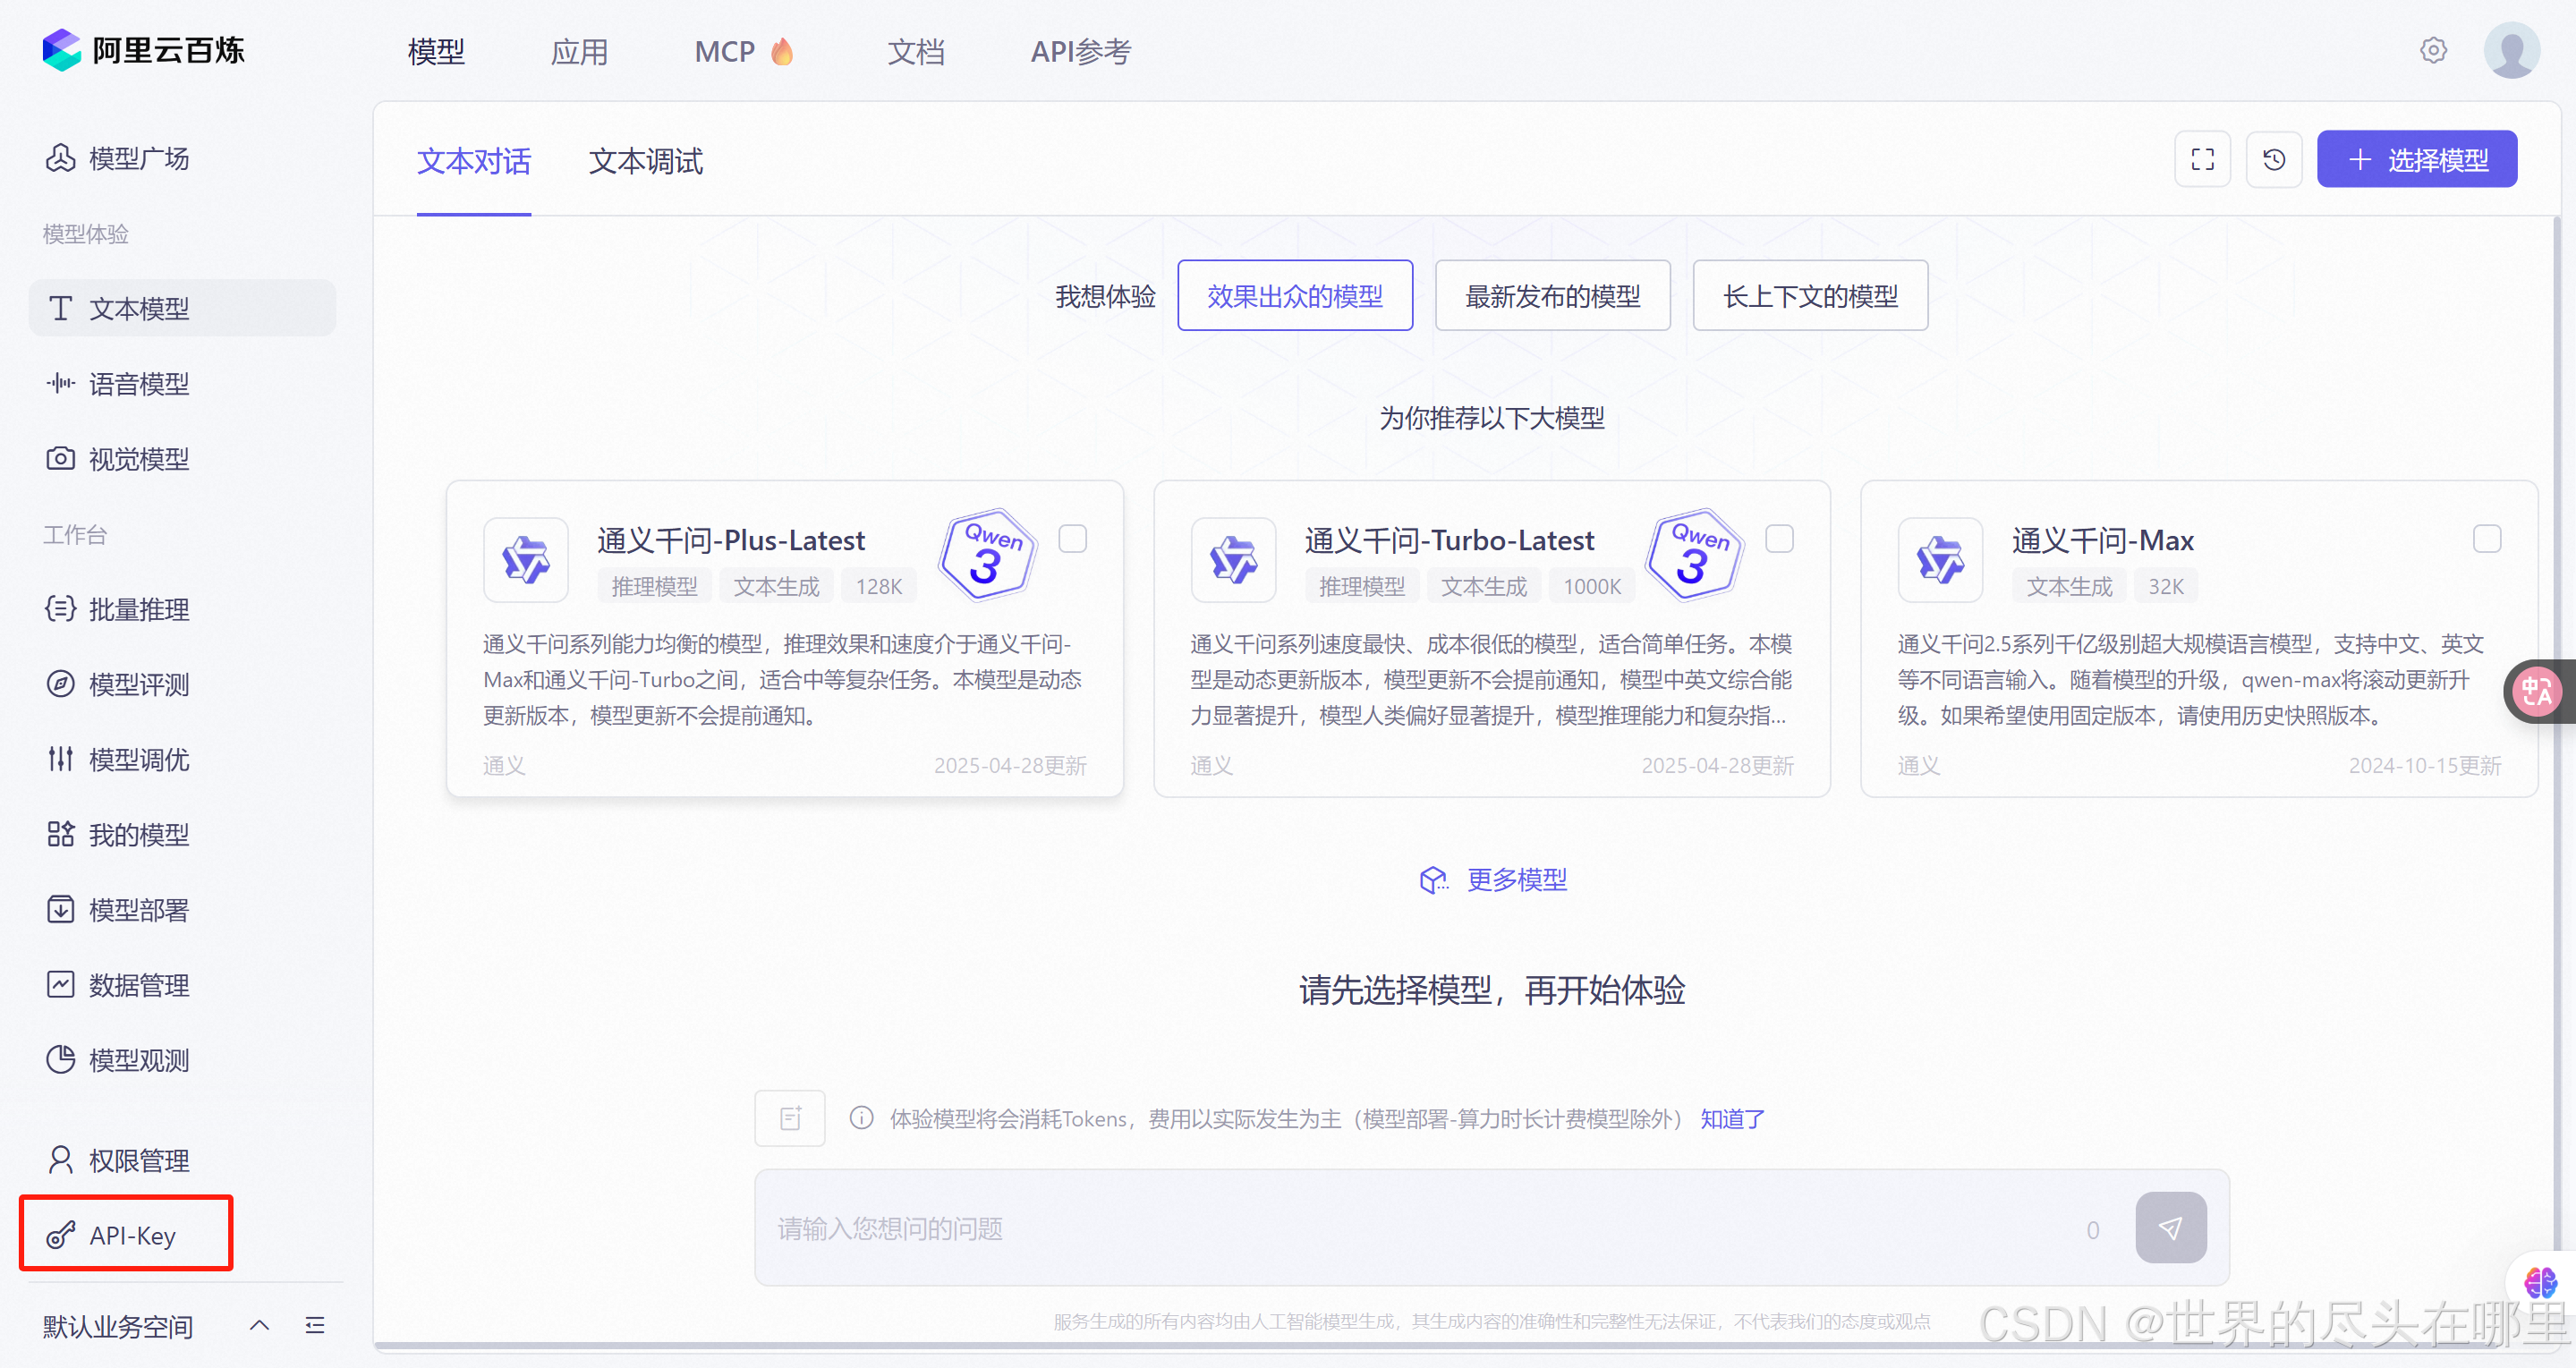Check the 通义千问-Turbo-Latest model checkbox
This screenshot has height=1368, width=2576.
point(1779,539)
